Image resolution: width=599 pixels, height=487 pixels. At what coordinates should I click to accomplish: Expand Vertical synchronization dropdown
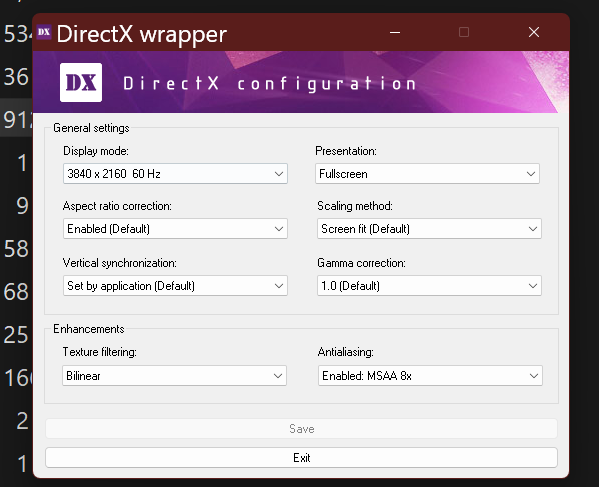[x=175, y=286]
